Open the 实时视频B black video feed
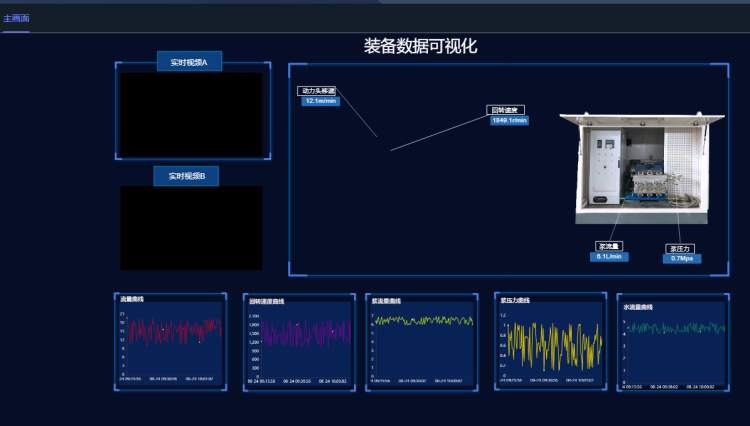Viewport: 750px width, 426px height. (191, 227)
